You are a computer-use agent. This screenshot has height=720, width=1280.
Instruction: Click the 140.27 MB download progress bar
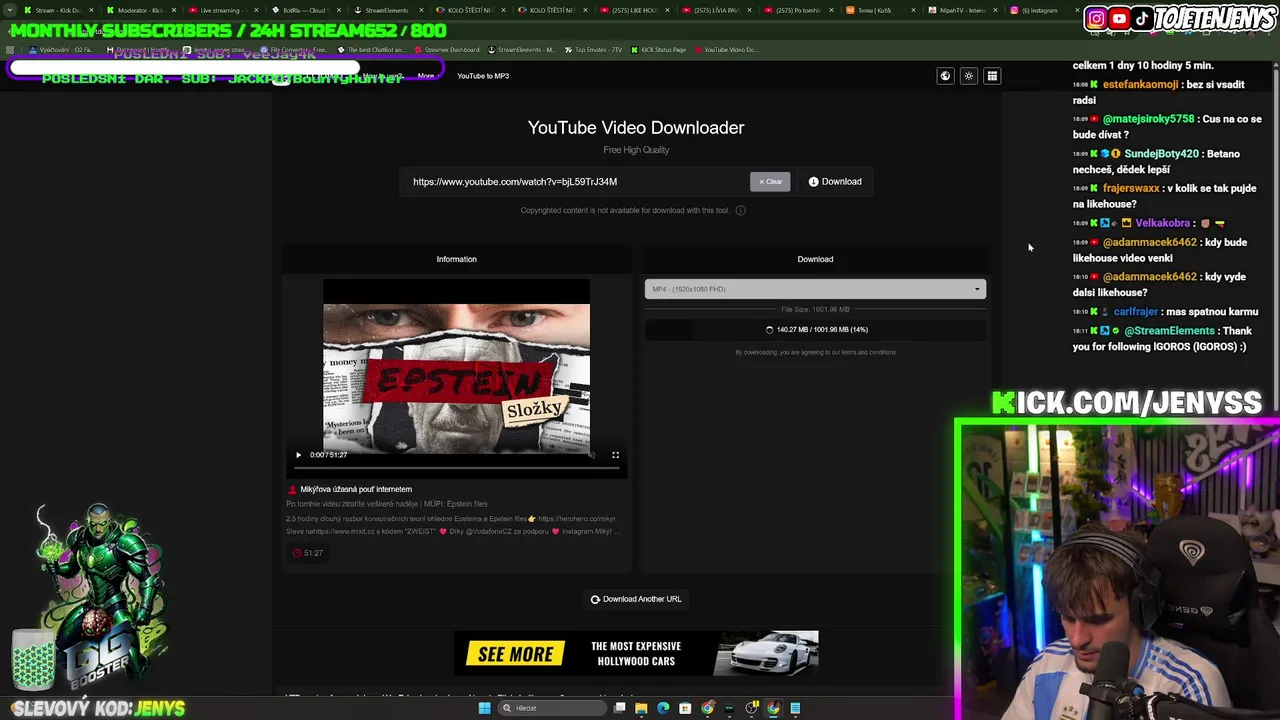tap(815, 329)
